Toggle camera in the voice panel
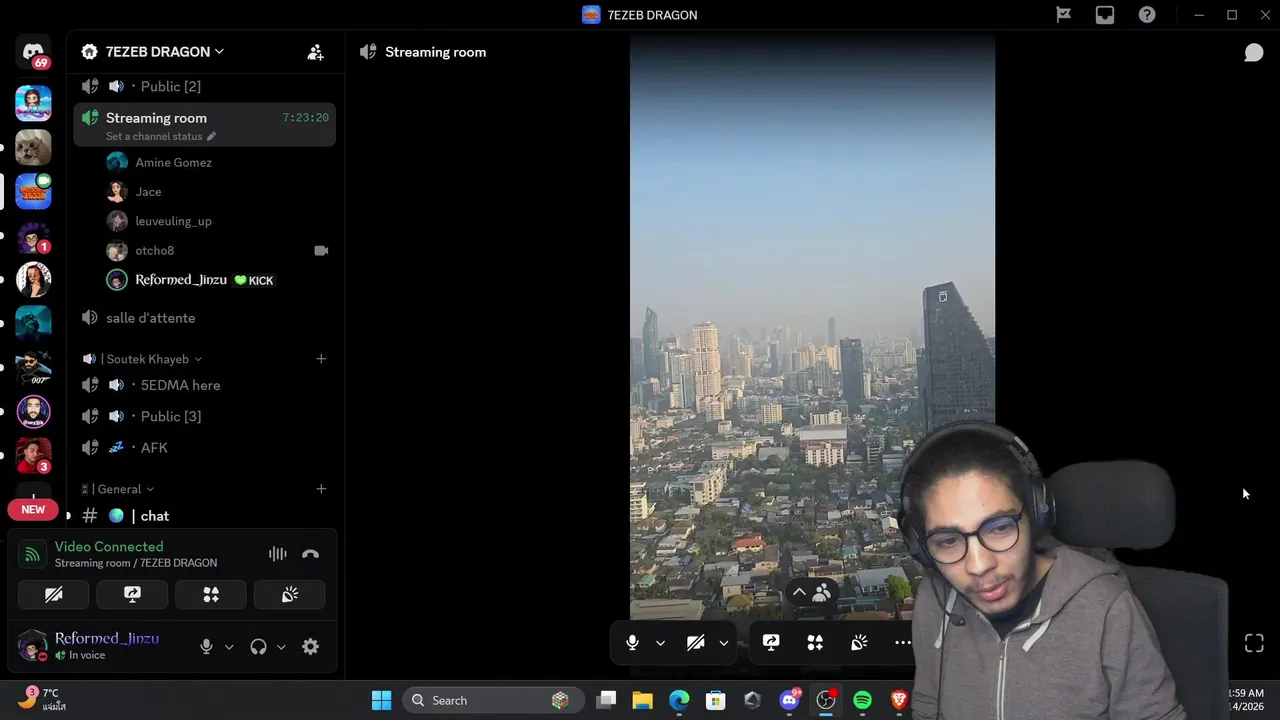The width and height of the screenshot is (1280, 720). pos(54,594)
